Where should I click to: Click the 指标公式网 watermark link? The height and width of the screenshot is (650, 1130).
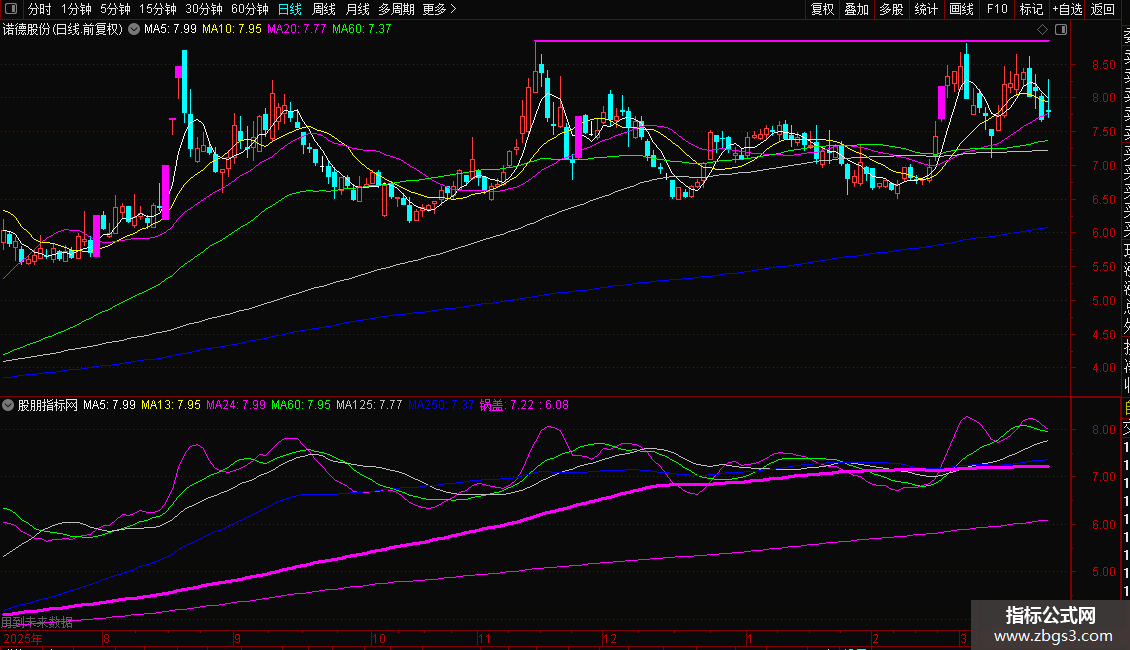(1050, 625)
